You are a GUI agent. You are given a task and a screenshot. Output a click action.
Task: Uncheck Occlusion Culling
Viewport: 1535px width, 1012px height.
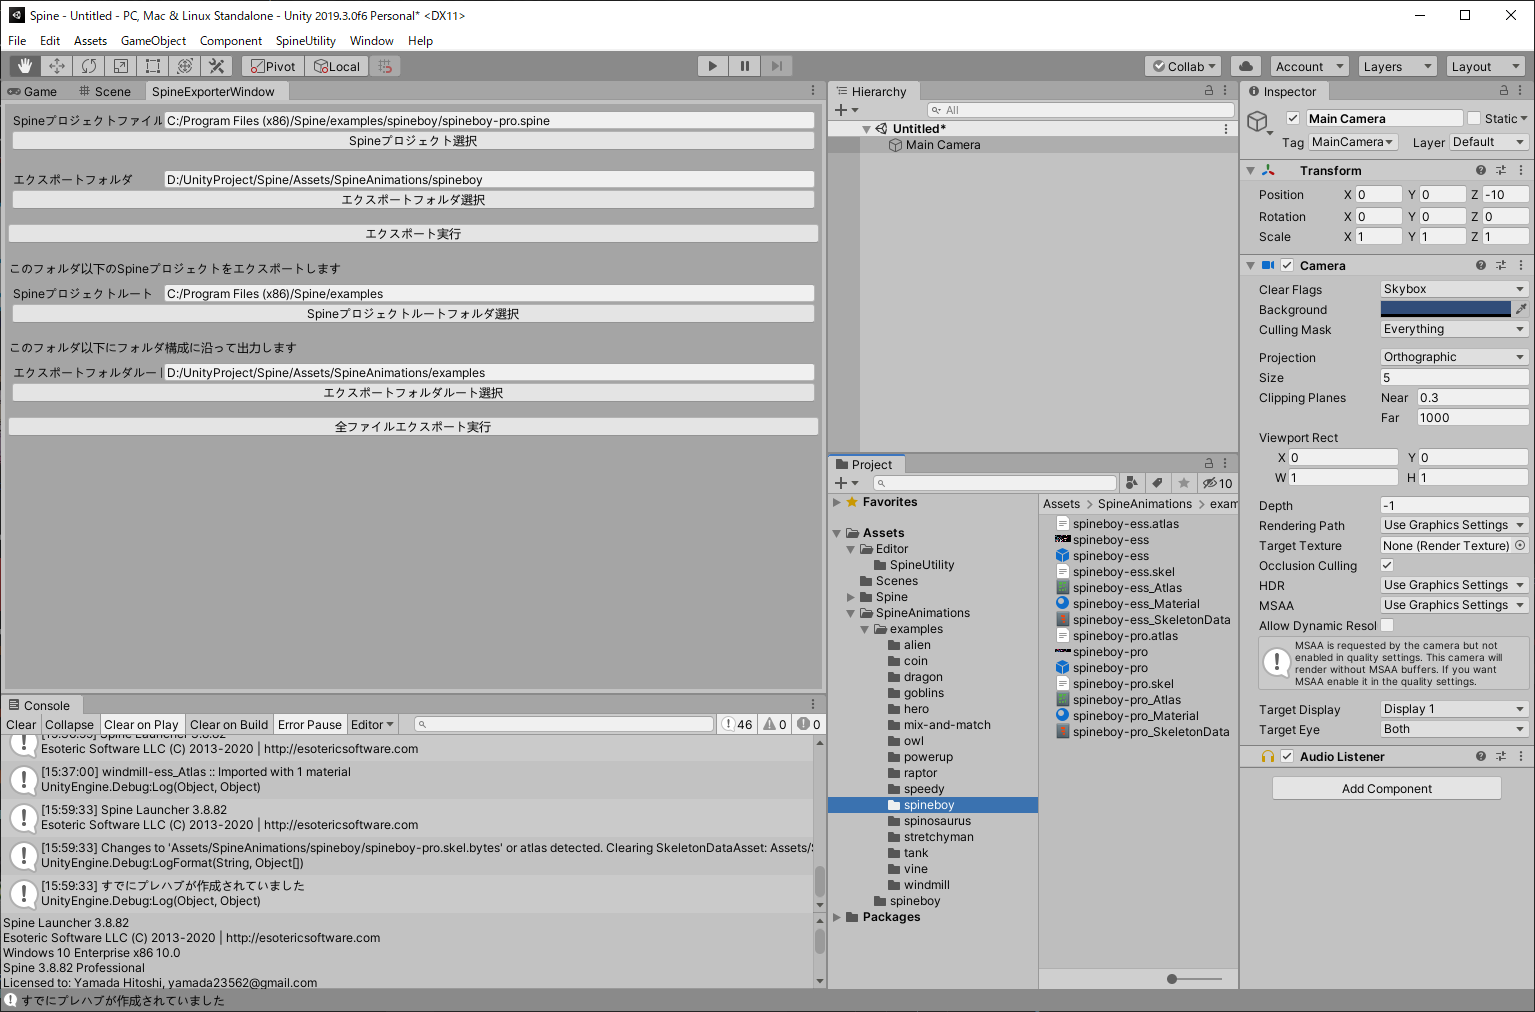pos(1387,565)
